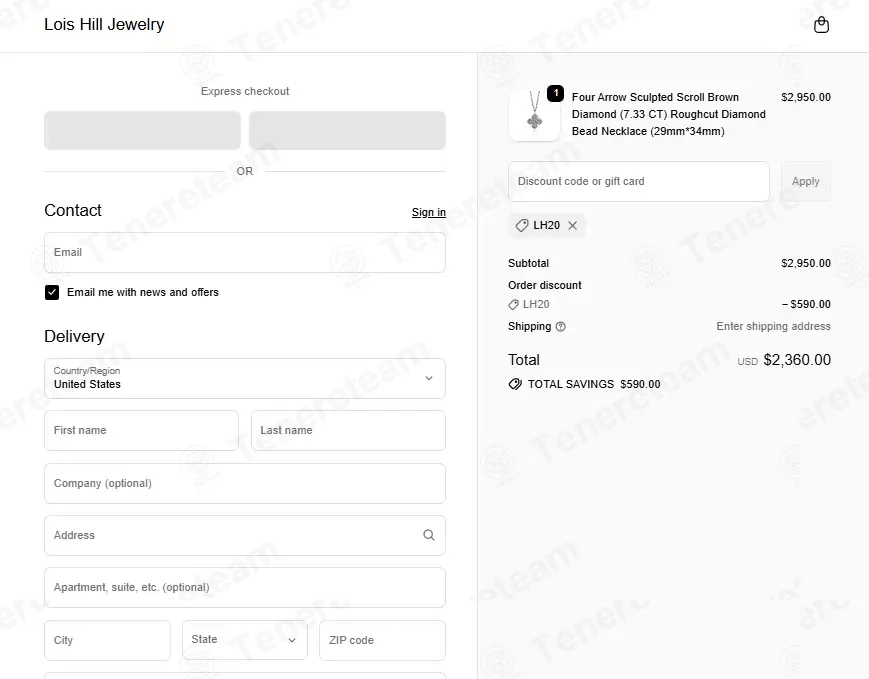This screenshot has width=869, height=679.
Task: Select the second express checkout button
Action: click(x=347, y=130)
